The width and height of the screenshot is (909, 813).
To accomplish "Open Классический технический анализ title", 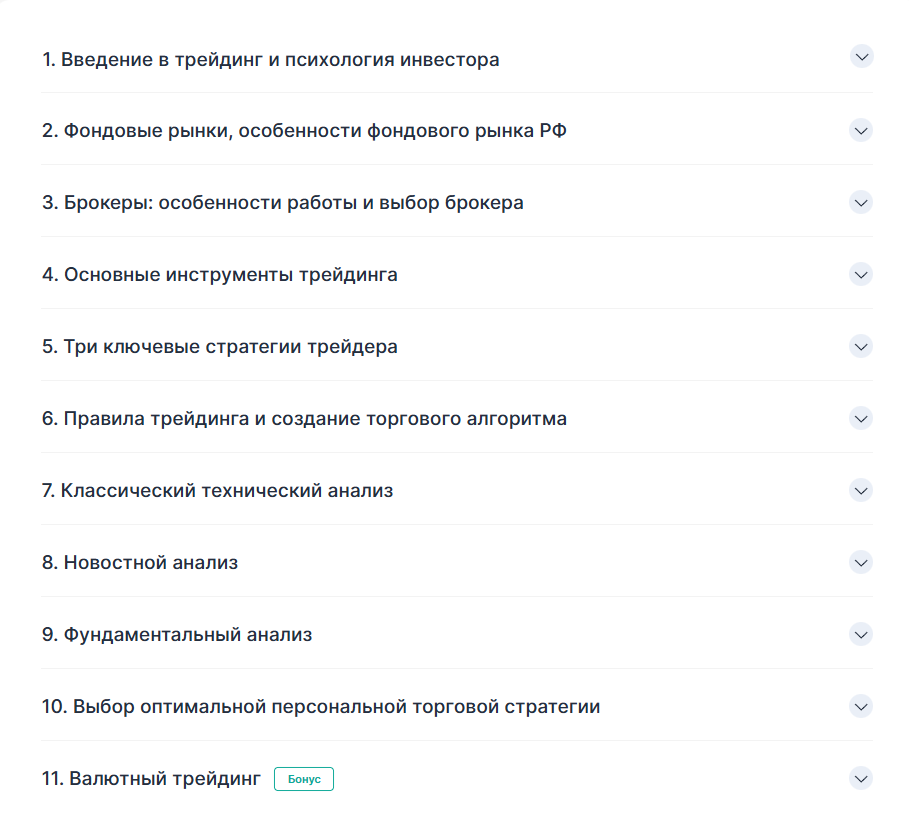I will click(x=217, y=491).
